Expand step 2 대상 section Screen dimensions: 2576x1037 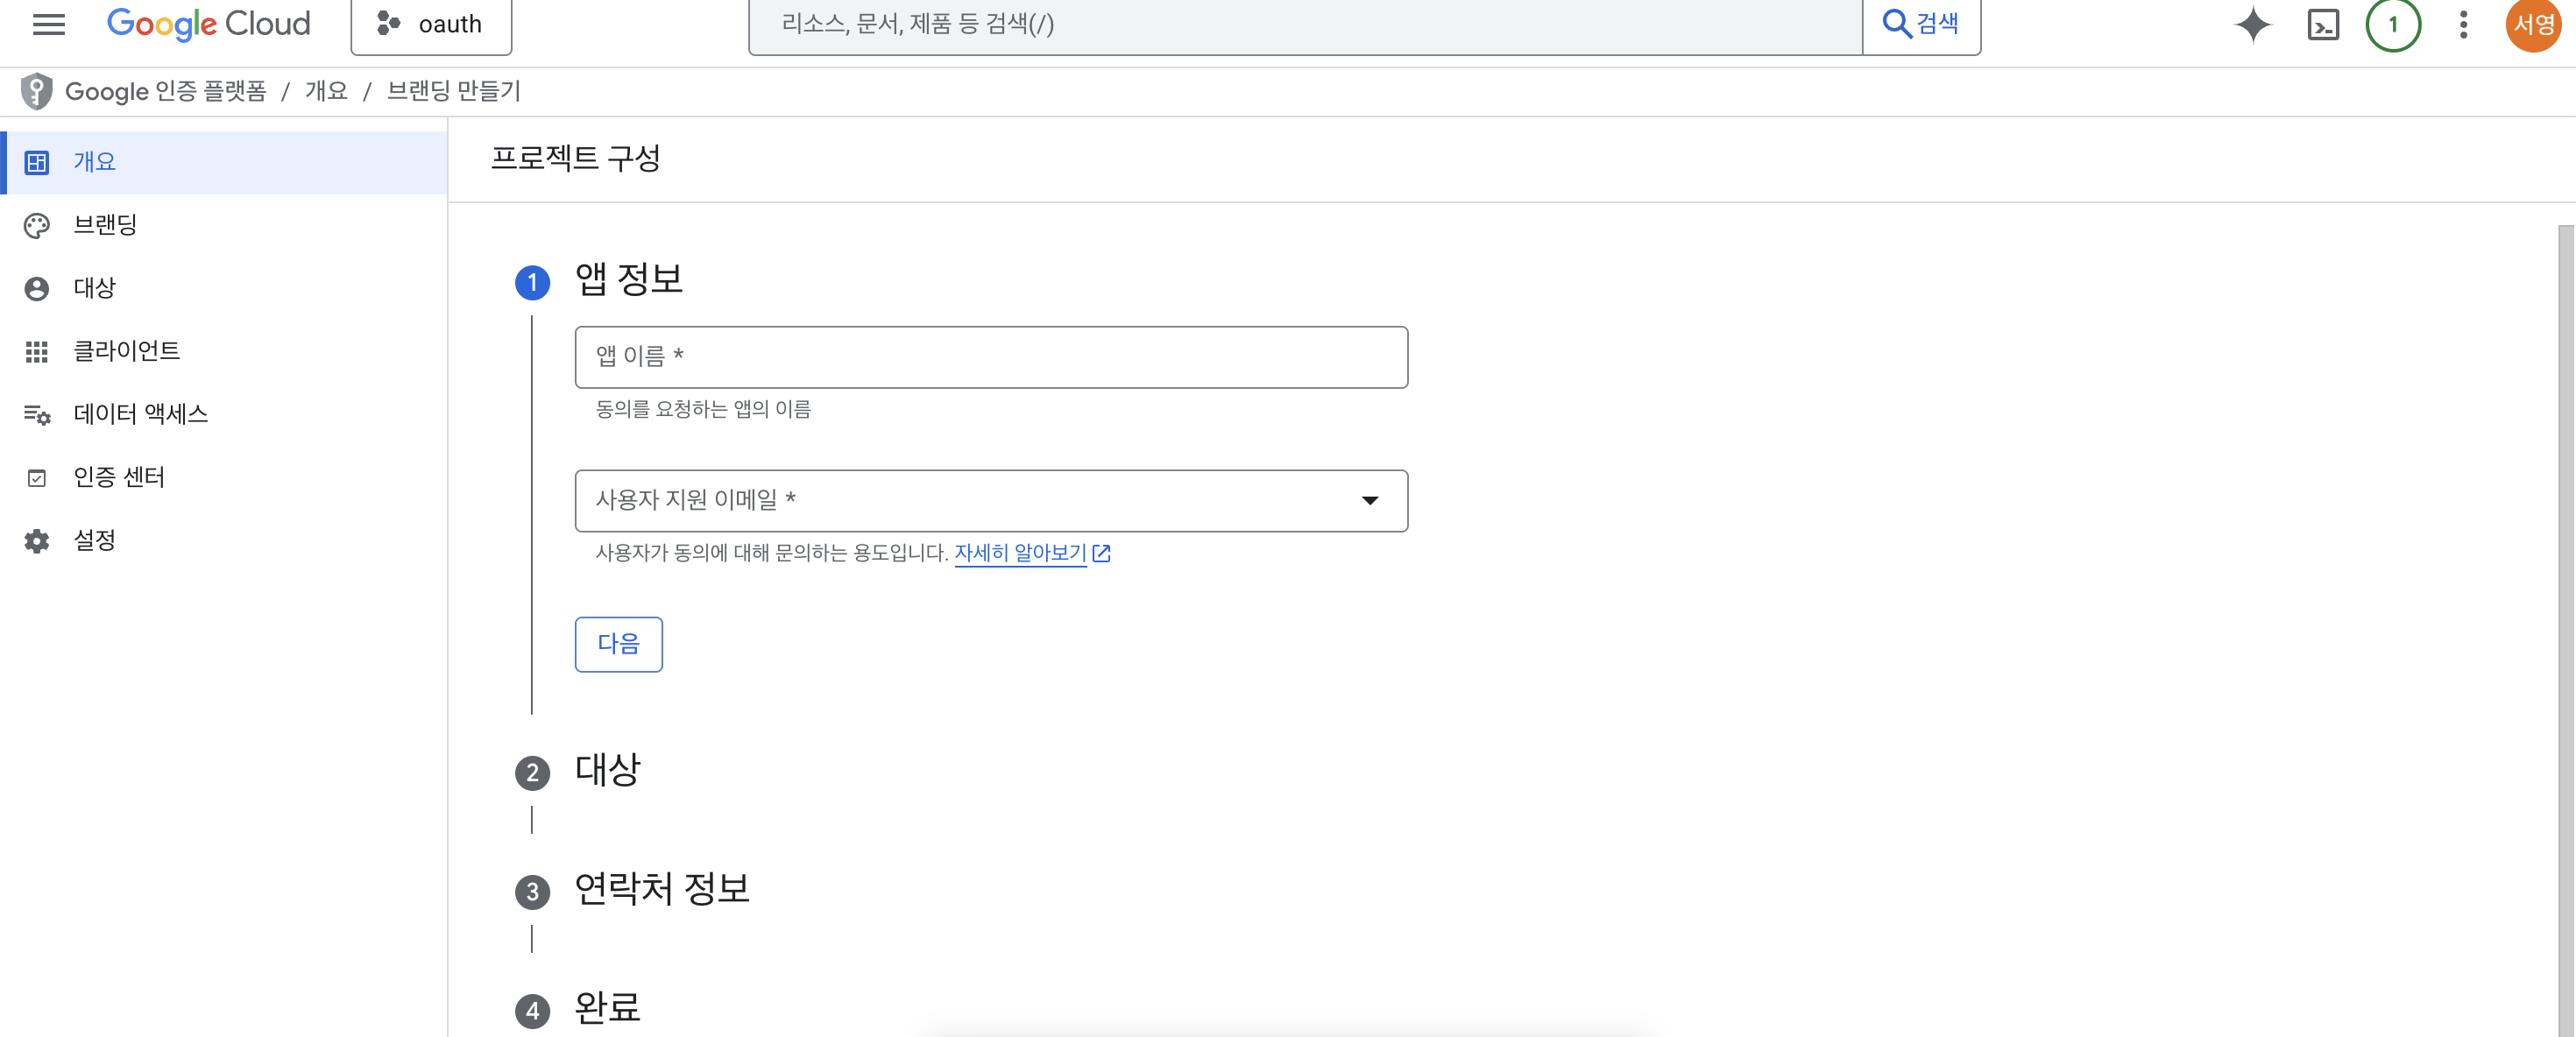point(607,770)
